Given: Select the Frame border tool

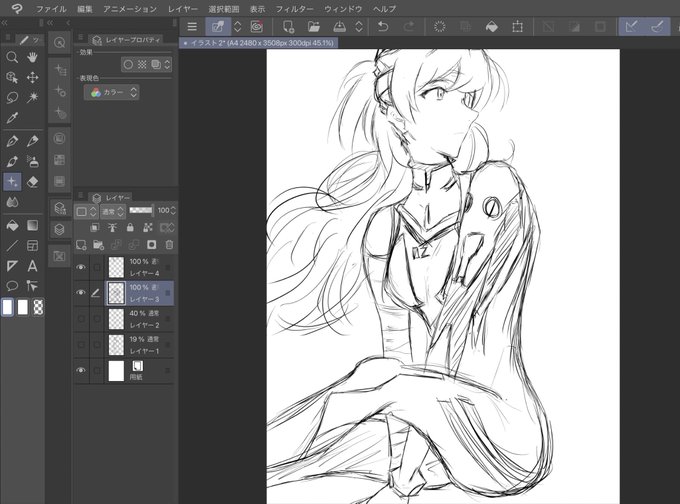Looking at the screenshot, I should click(x=33, y=246).
